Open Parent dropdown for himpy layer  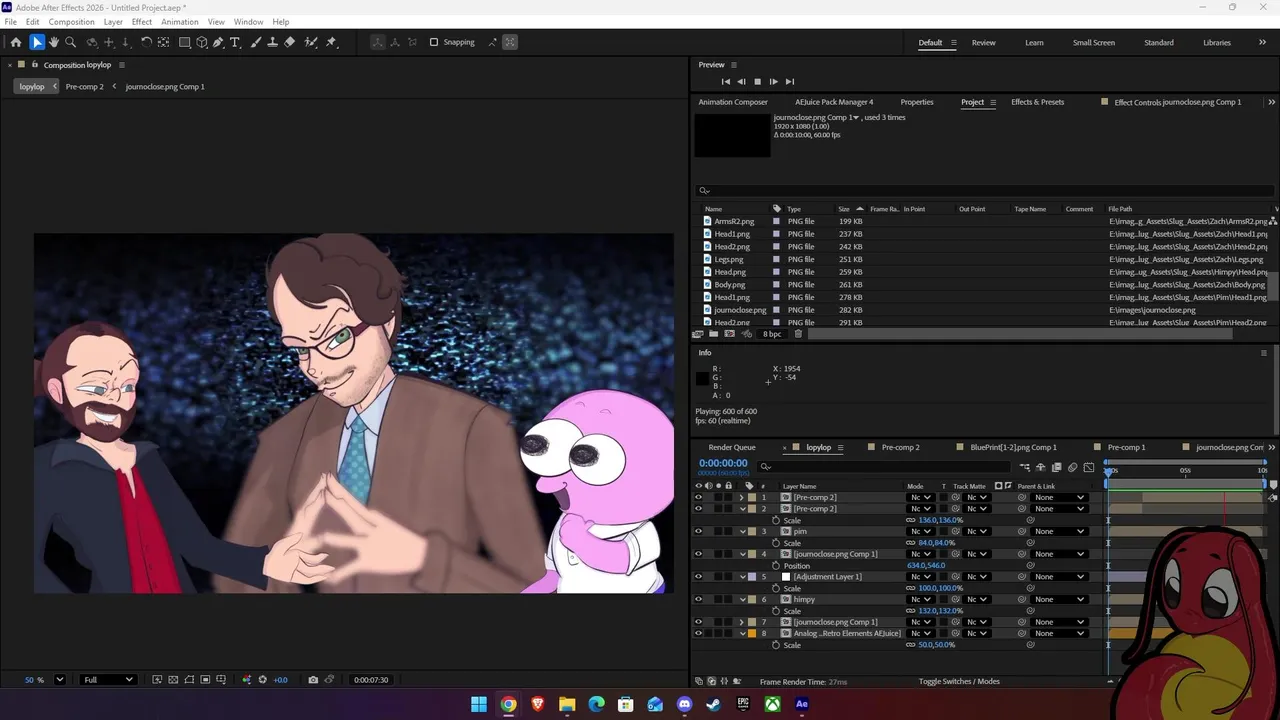tap(1060, 599)
